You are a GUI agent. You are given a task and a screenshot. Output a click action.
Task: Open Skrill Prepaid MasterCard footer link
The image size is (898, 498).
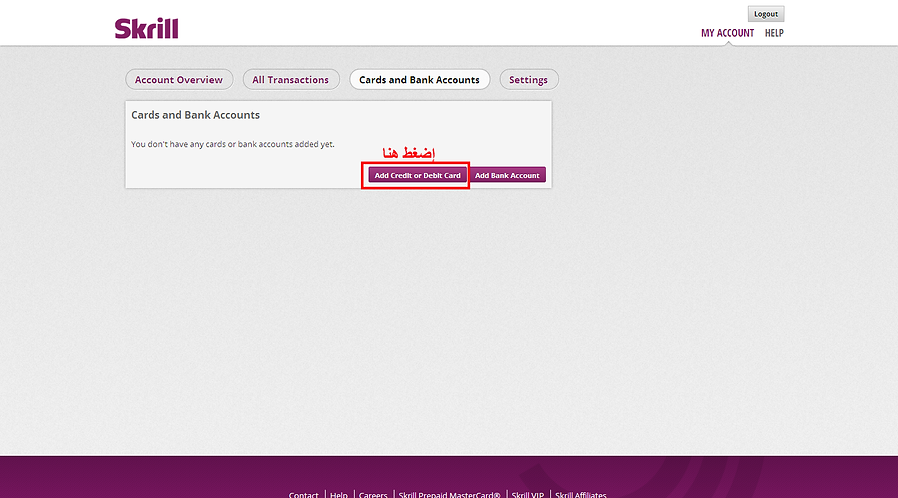point(450,494)
